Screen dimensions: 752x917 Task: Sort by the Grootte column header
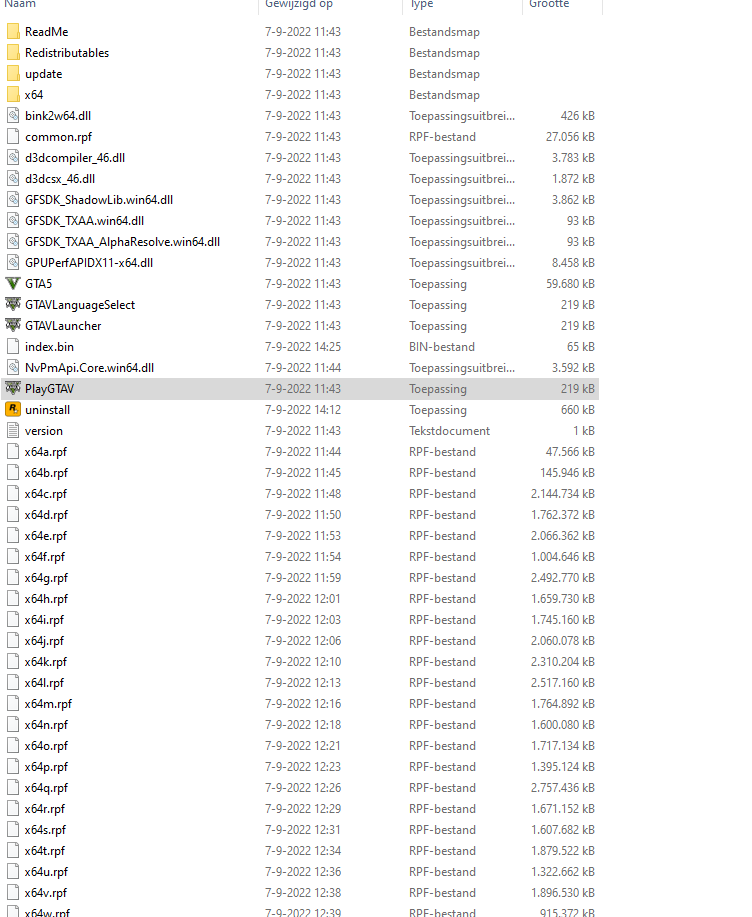tap(549, 4)
